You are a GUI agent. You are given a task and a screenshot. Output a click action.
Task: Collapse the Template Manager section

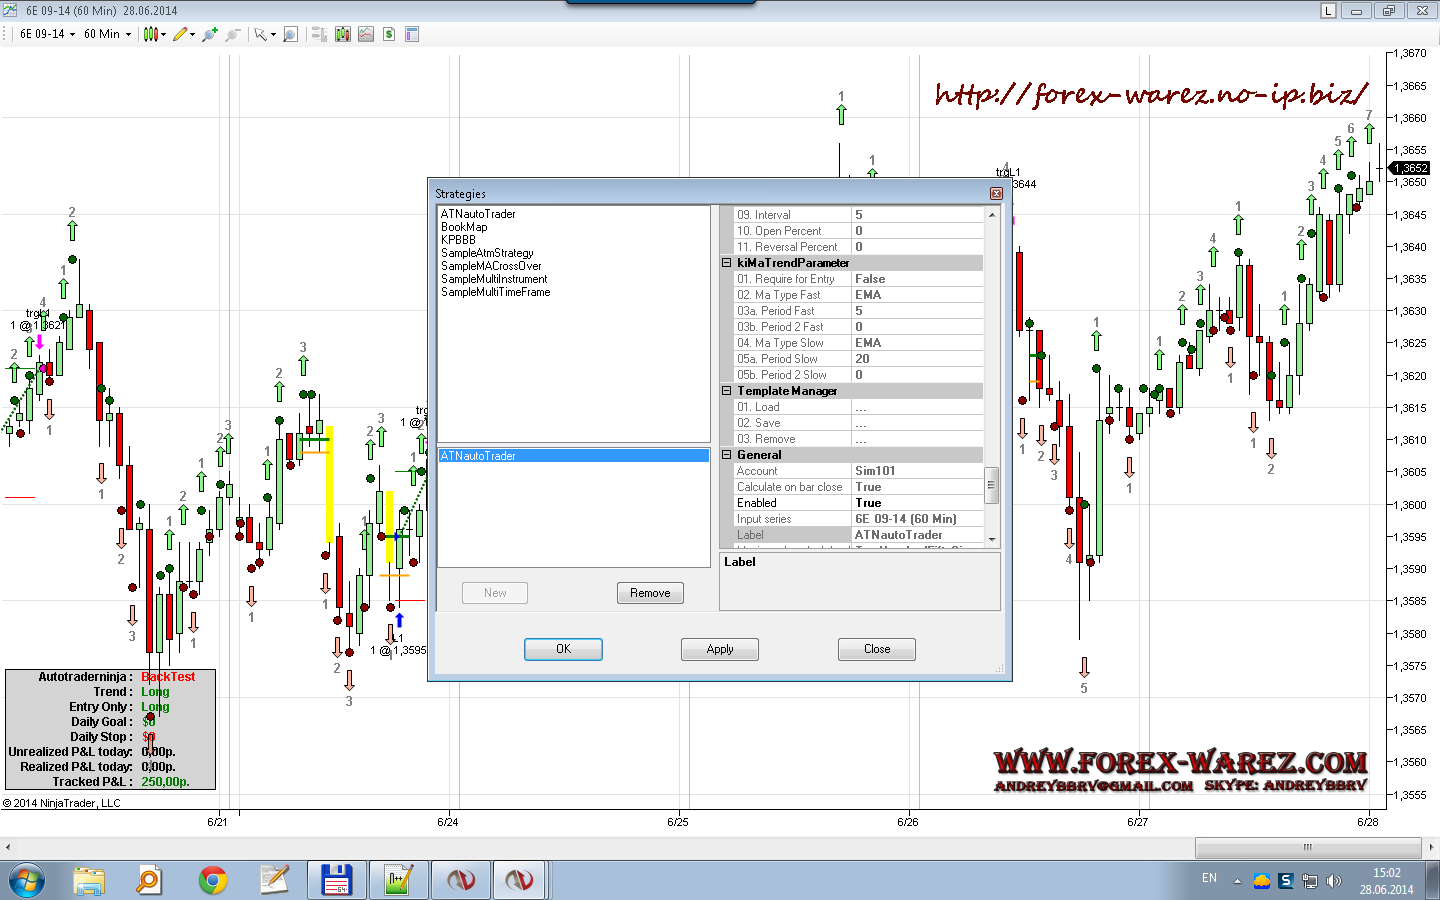727,391
